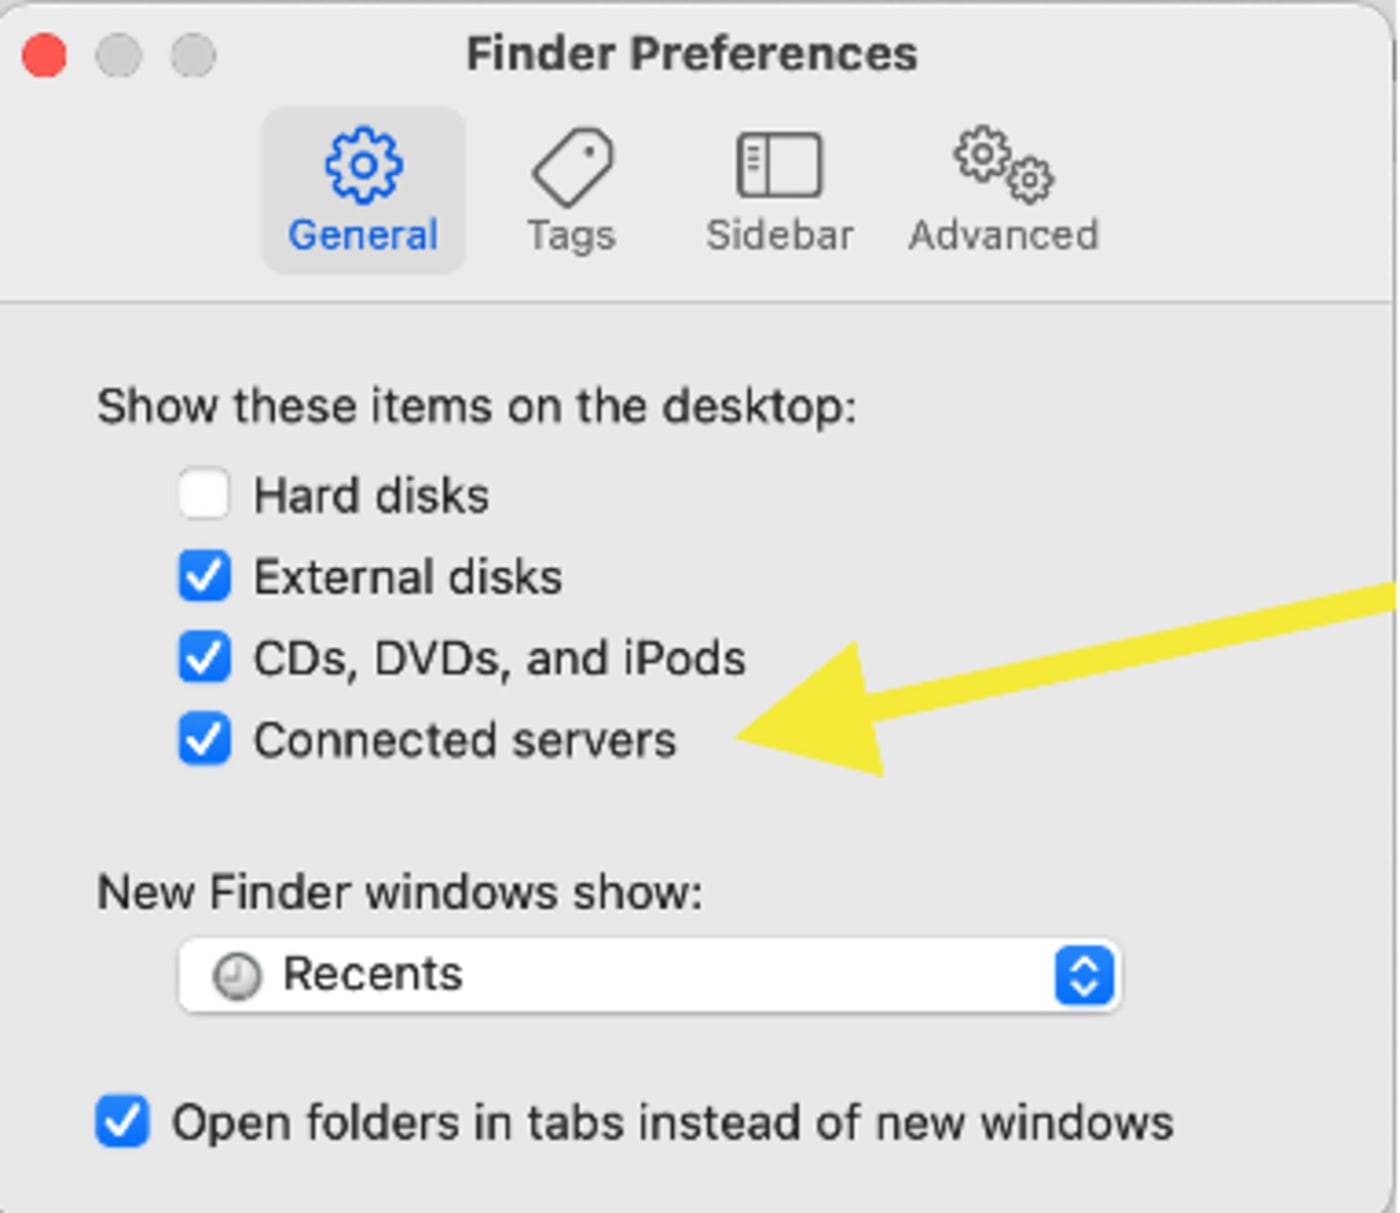
Task: Expand the New Finder windows show dropdown
Action: click(x=649, y=975)
